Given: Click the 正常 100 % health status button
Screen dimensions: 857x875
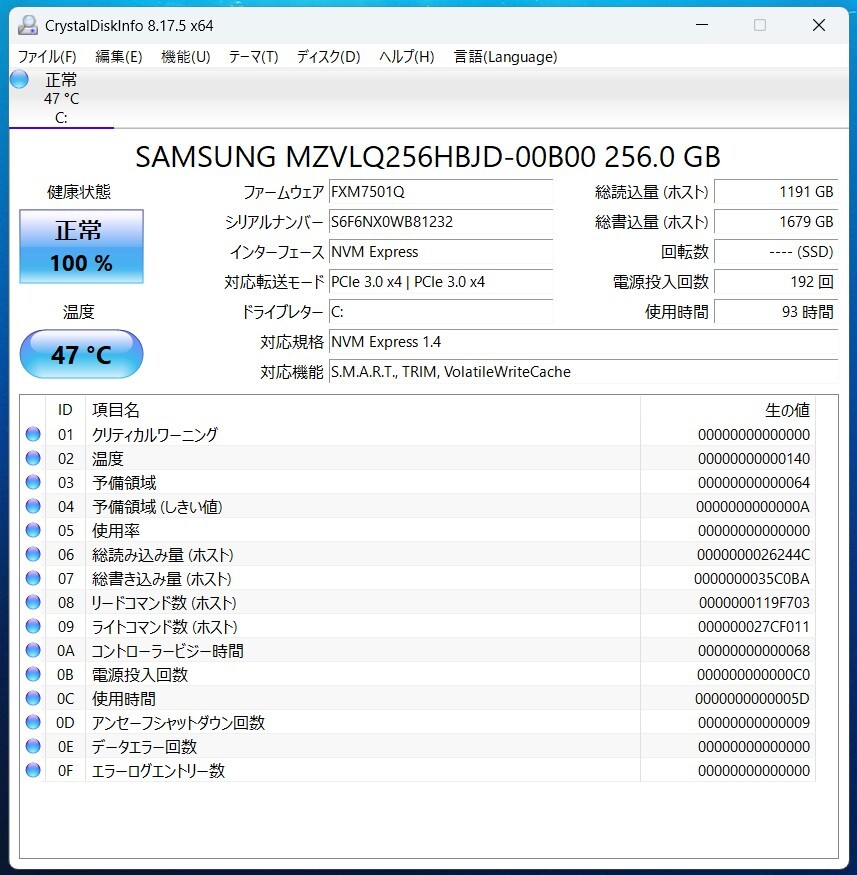Looking at the screenshot, I should tap(81, 246).
